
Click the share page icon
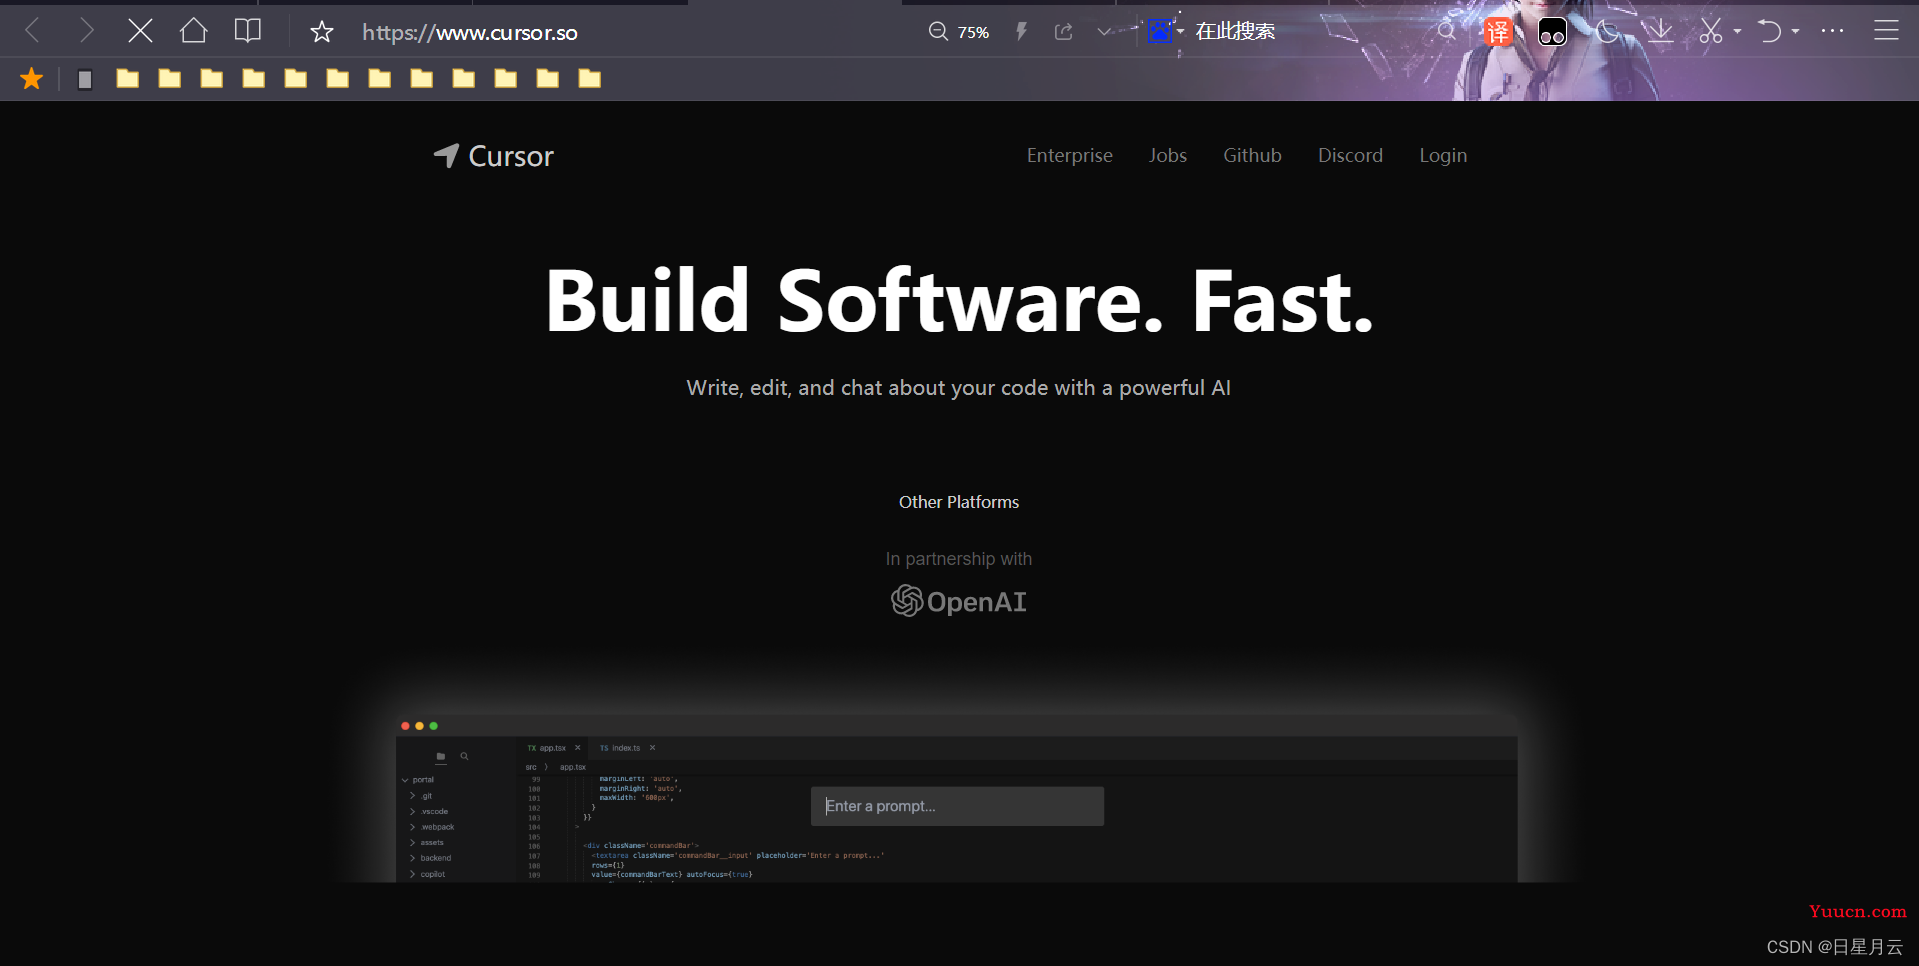(x=1063, y=32)
